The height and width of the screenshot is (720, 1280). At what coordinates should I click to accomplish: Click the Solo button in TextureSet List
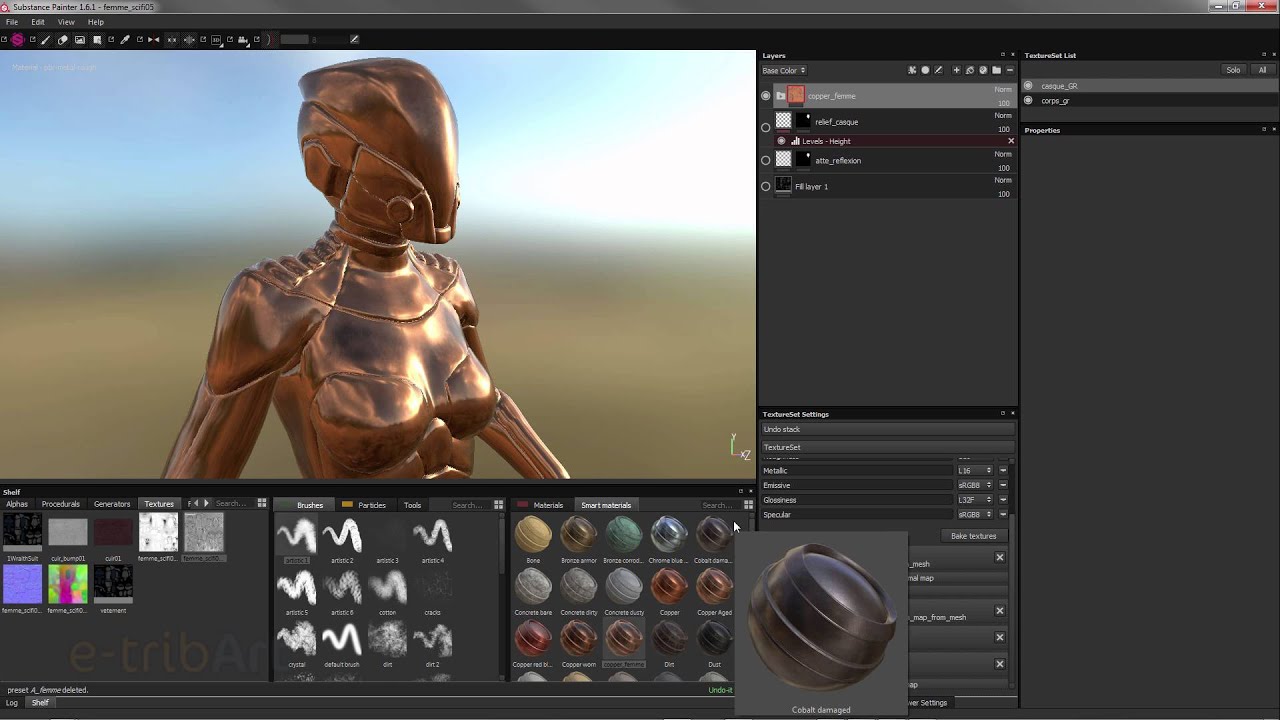point(1233,70)
